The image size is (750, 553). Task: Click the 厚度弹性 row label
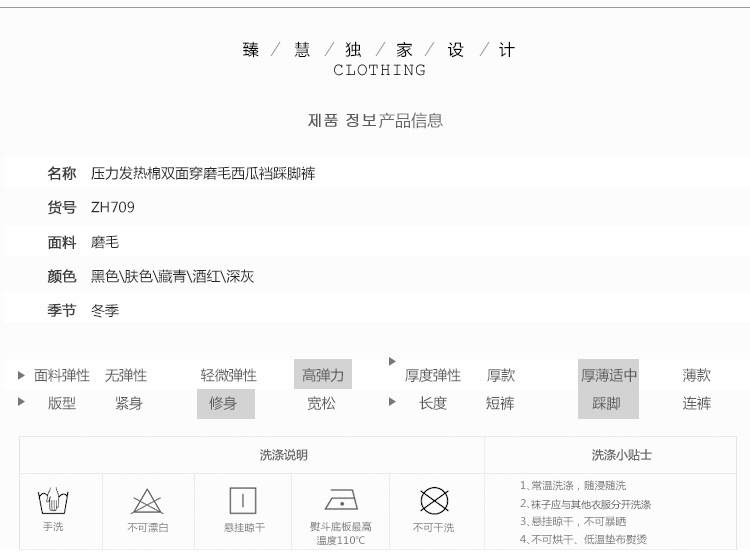click(x=433, y=375)
